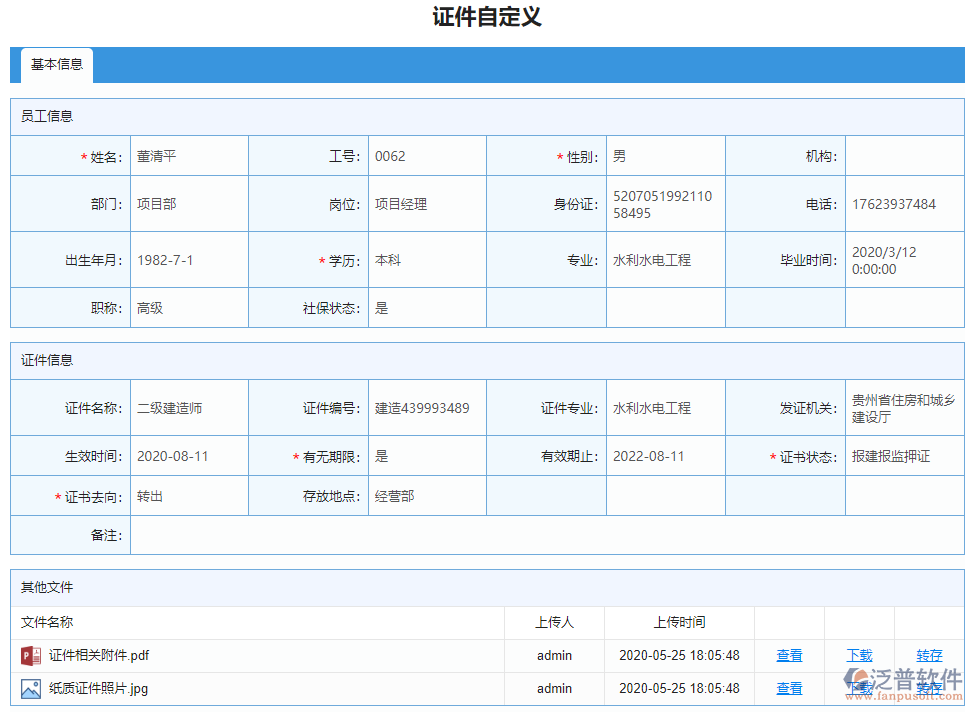
Task: Open 查看 link for 纸质证件照片.jpg
Action: point(789,689)
